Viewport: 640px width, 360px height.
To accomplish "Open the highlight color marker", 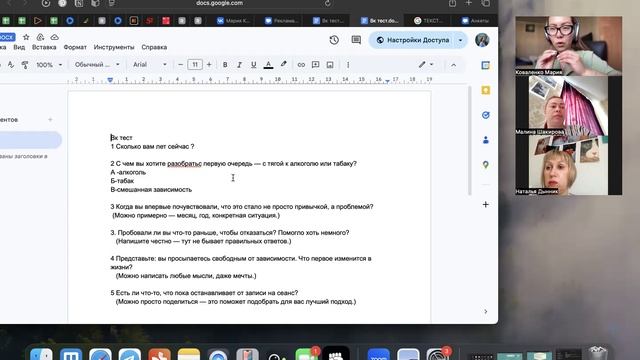I will (283, 64).
